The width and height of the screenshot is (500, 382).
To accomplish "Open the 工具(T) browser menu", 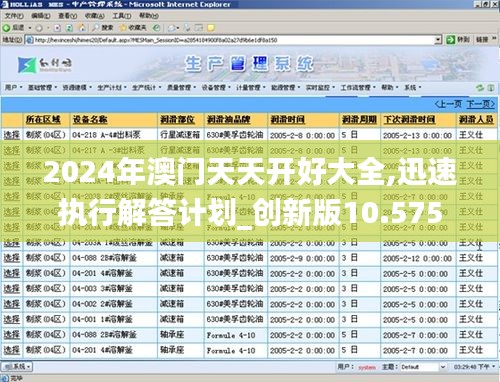I will [122, 16].
